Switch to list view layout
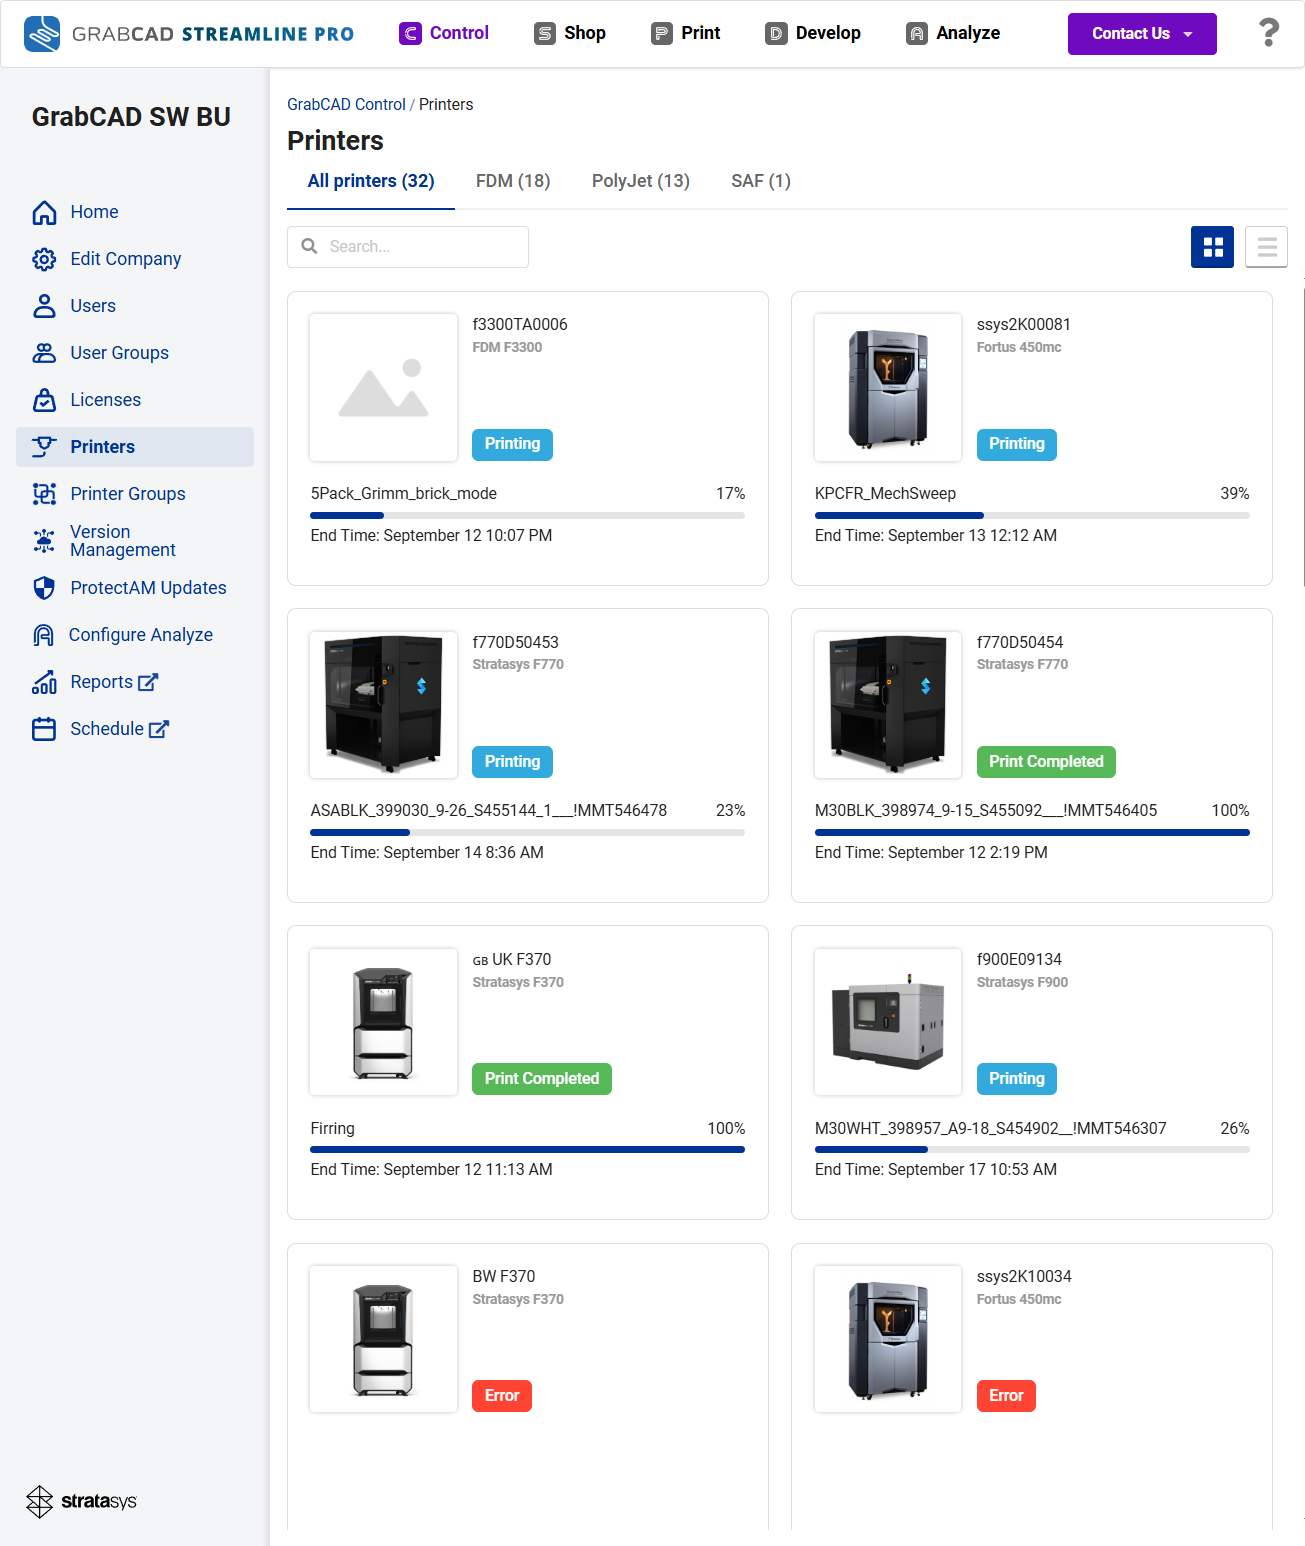 pos(1266,247)
